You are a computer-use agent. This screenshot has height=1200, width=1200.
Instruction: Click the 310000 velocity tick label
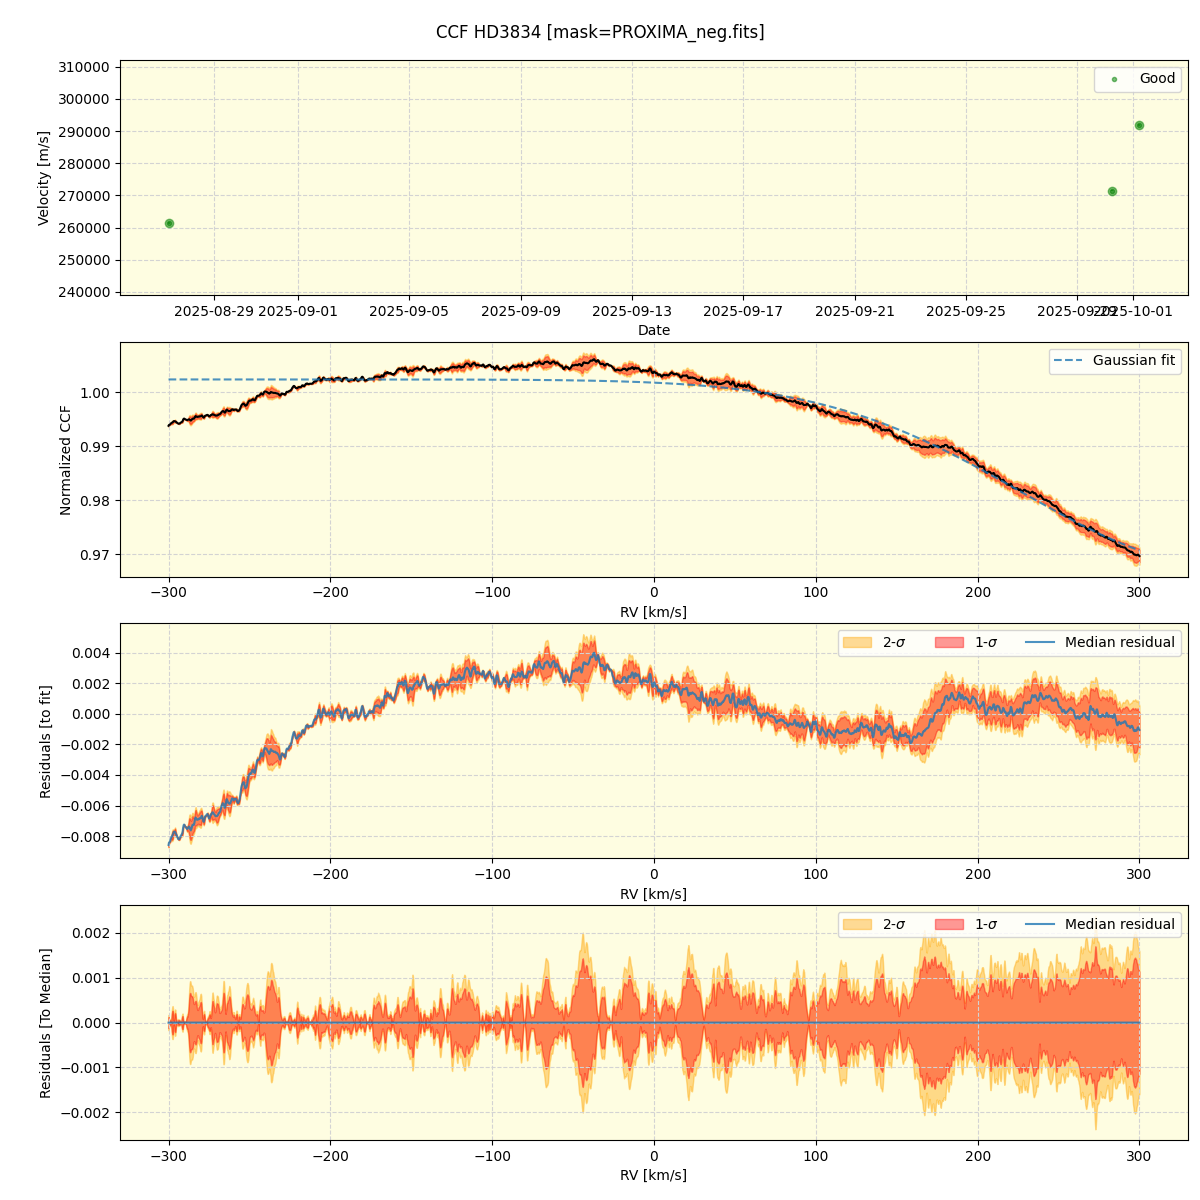click(x=85, y=67)
